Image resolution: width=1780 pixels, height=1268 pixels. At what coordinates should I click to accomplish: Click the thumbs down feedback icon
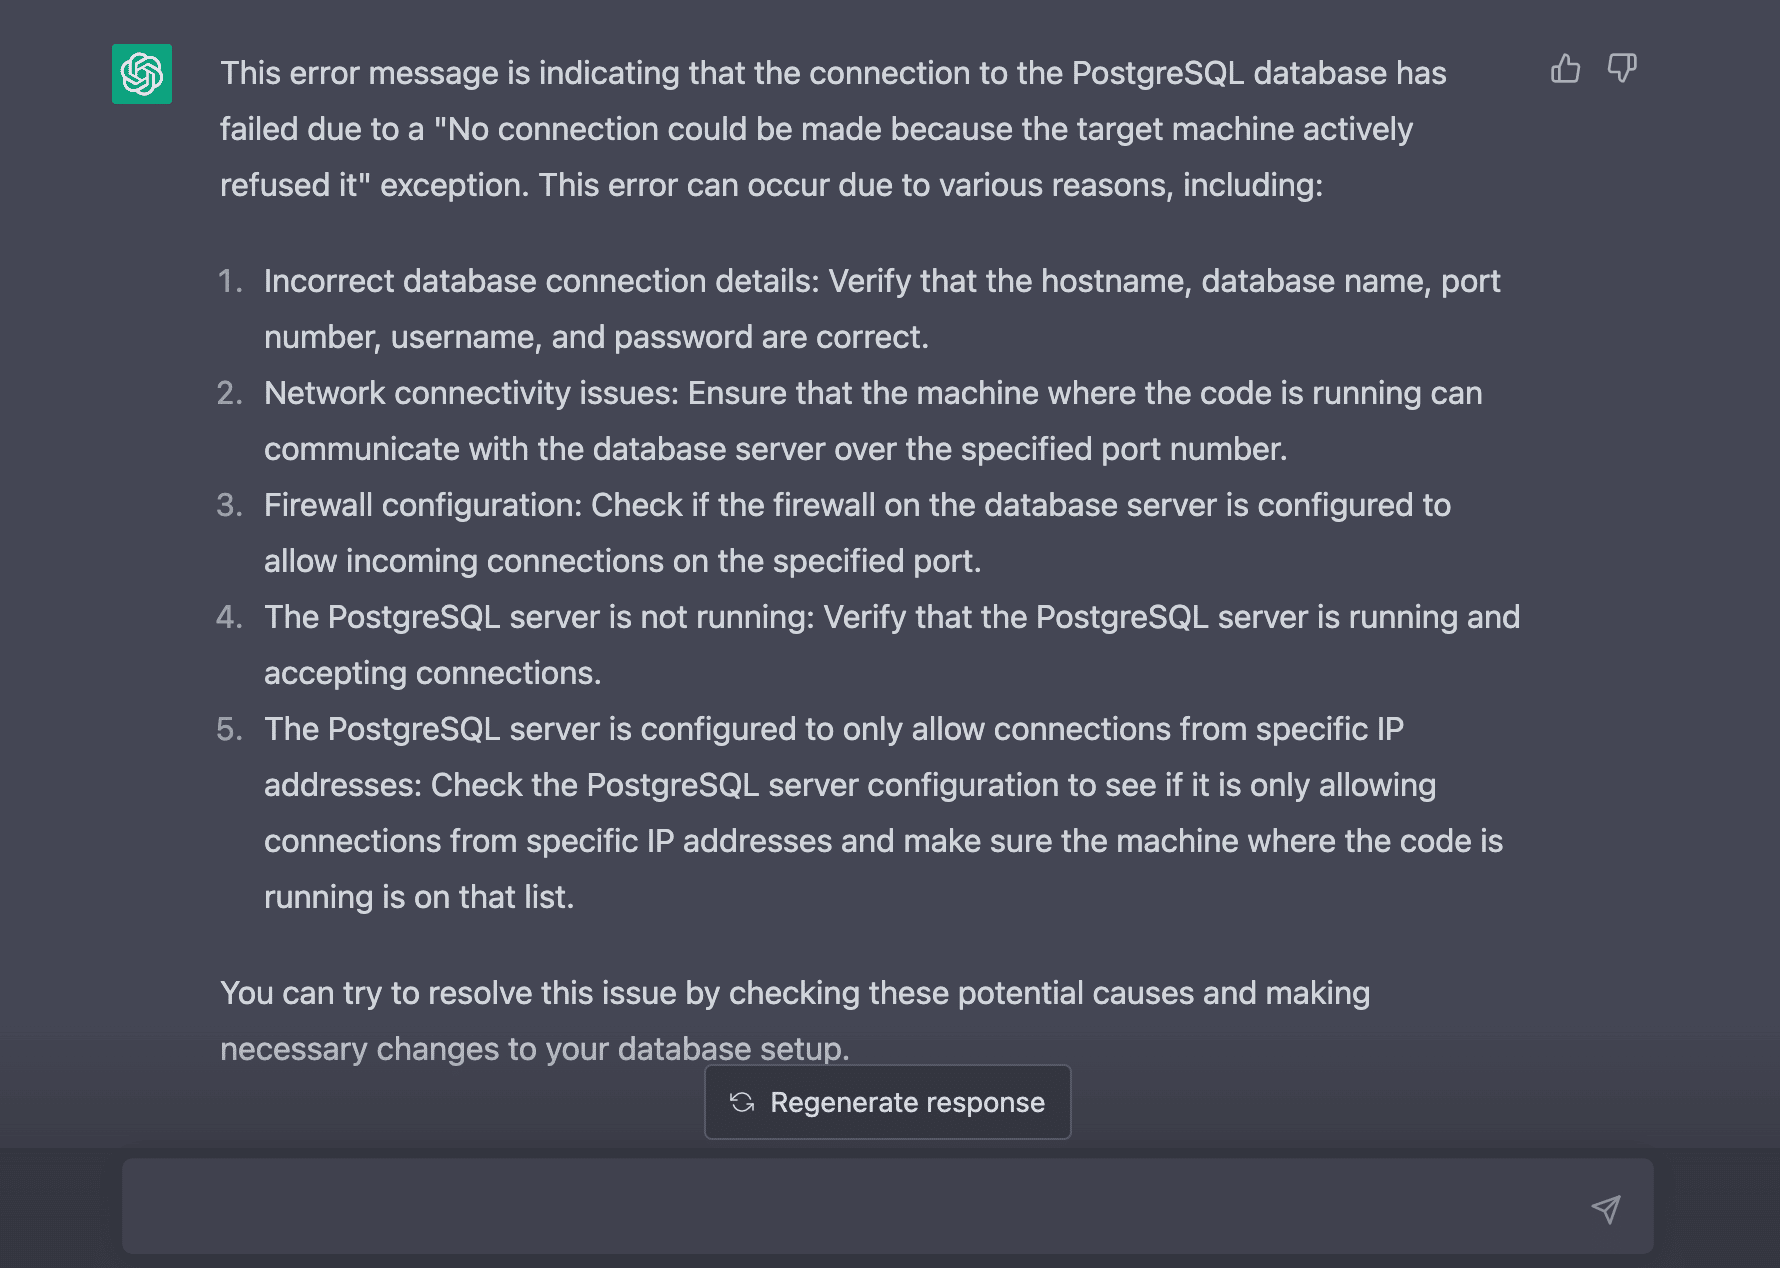click(x=1621, y=69)
